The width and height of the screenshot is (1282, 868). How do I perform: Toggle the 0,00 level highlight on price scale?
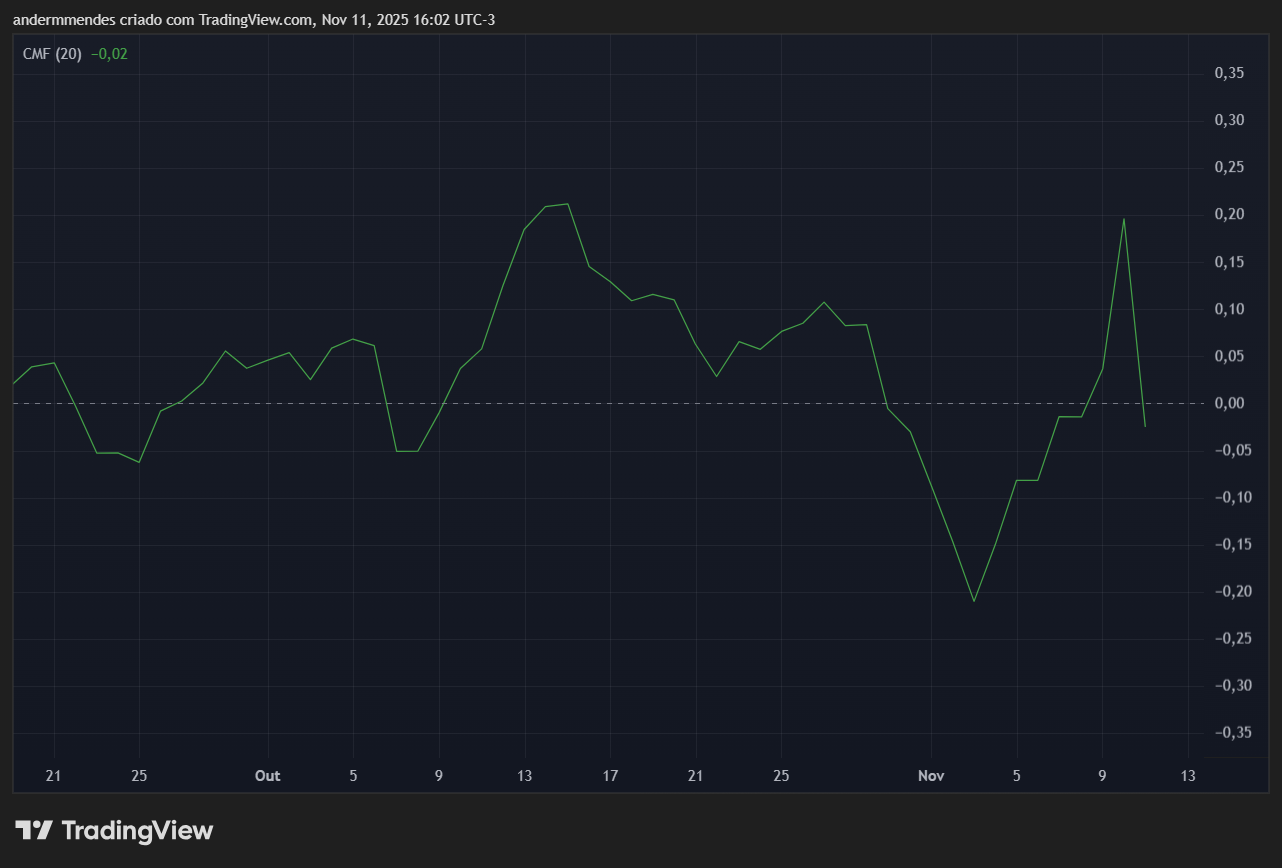click(1231, 403)
